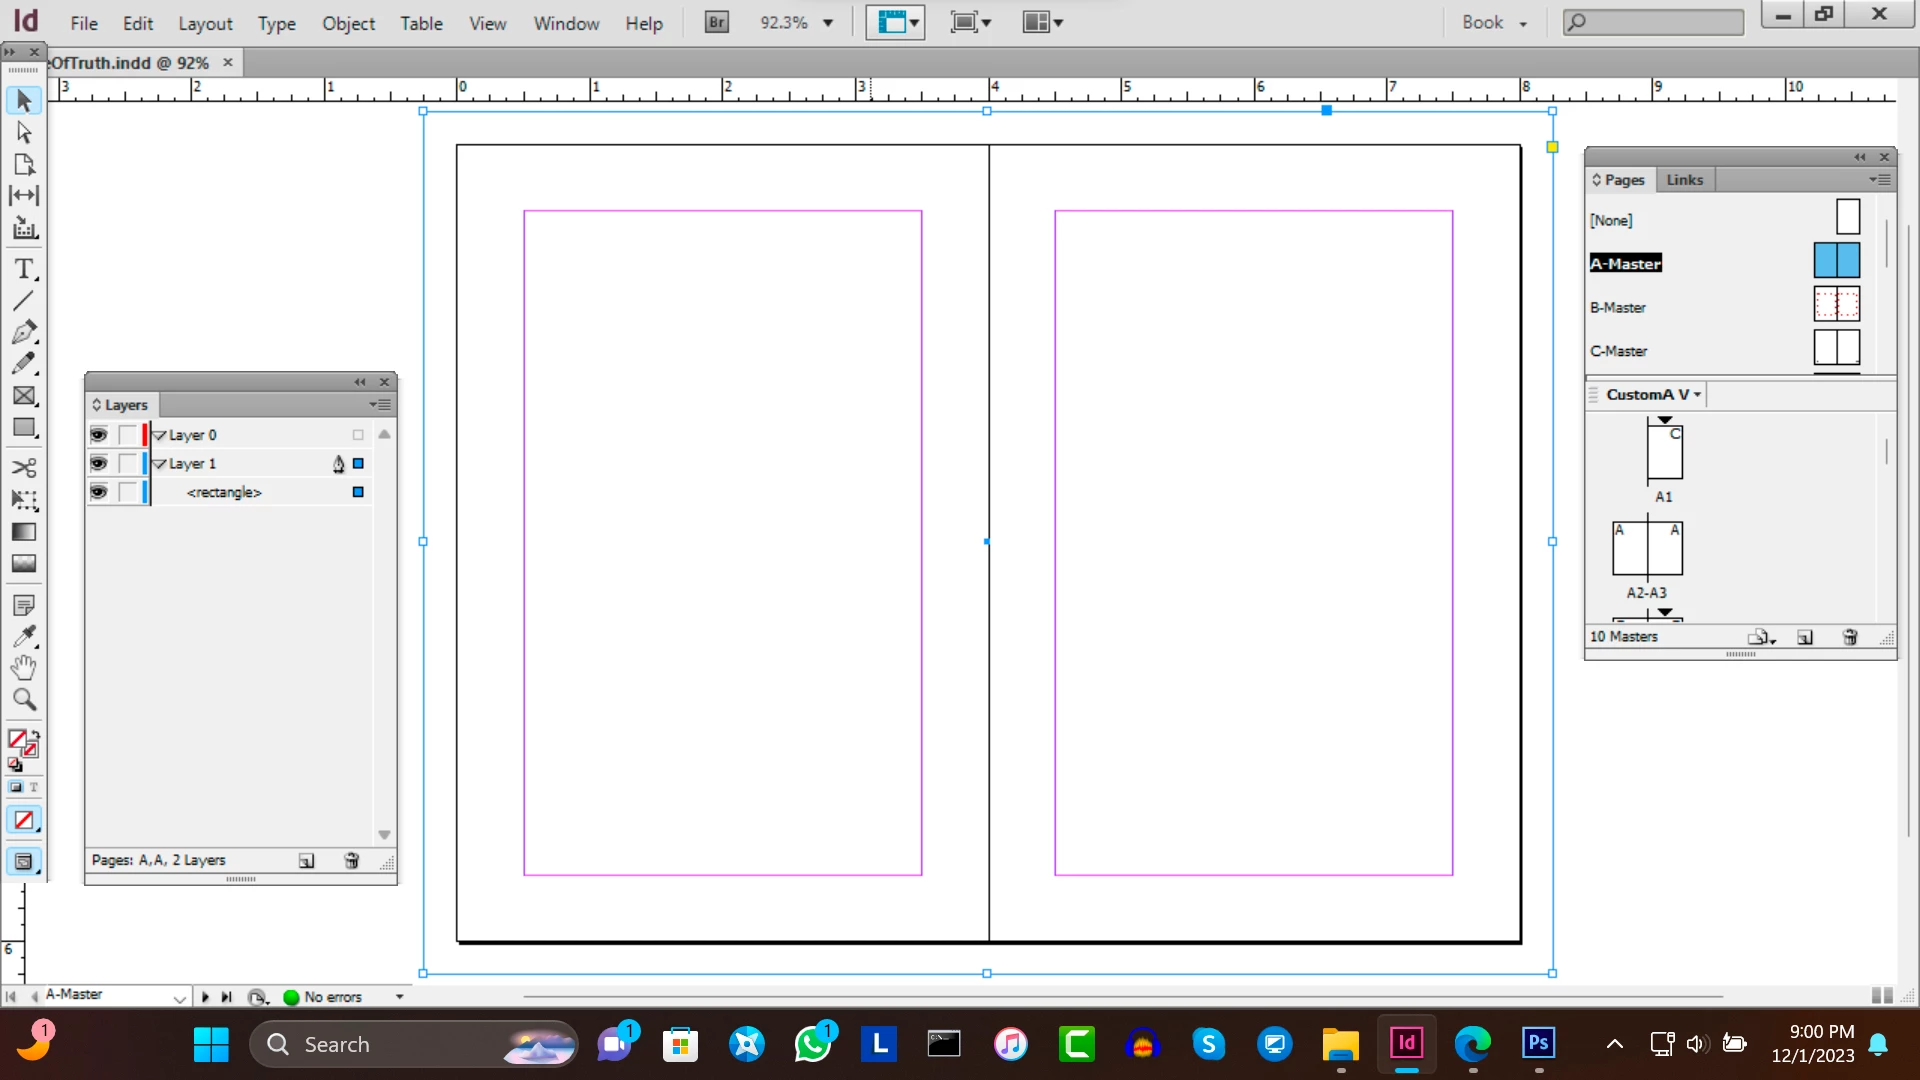The height and width of the screenshot is (1080, 1920).
Task: Open the Book workspace dropdown
Action: click(x=1495, y=23)
